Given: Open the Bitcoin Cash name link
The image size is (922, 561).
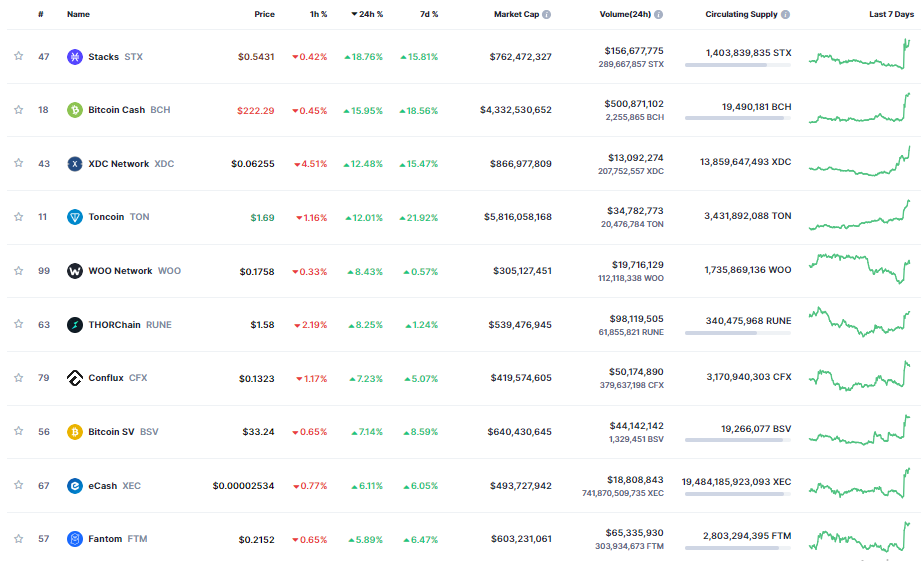Looking at the screenshot, I should pyautogui.click(x=116, y=110).
